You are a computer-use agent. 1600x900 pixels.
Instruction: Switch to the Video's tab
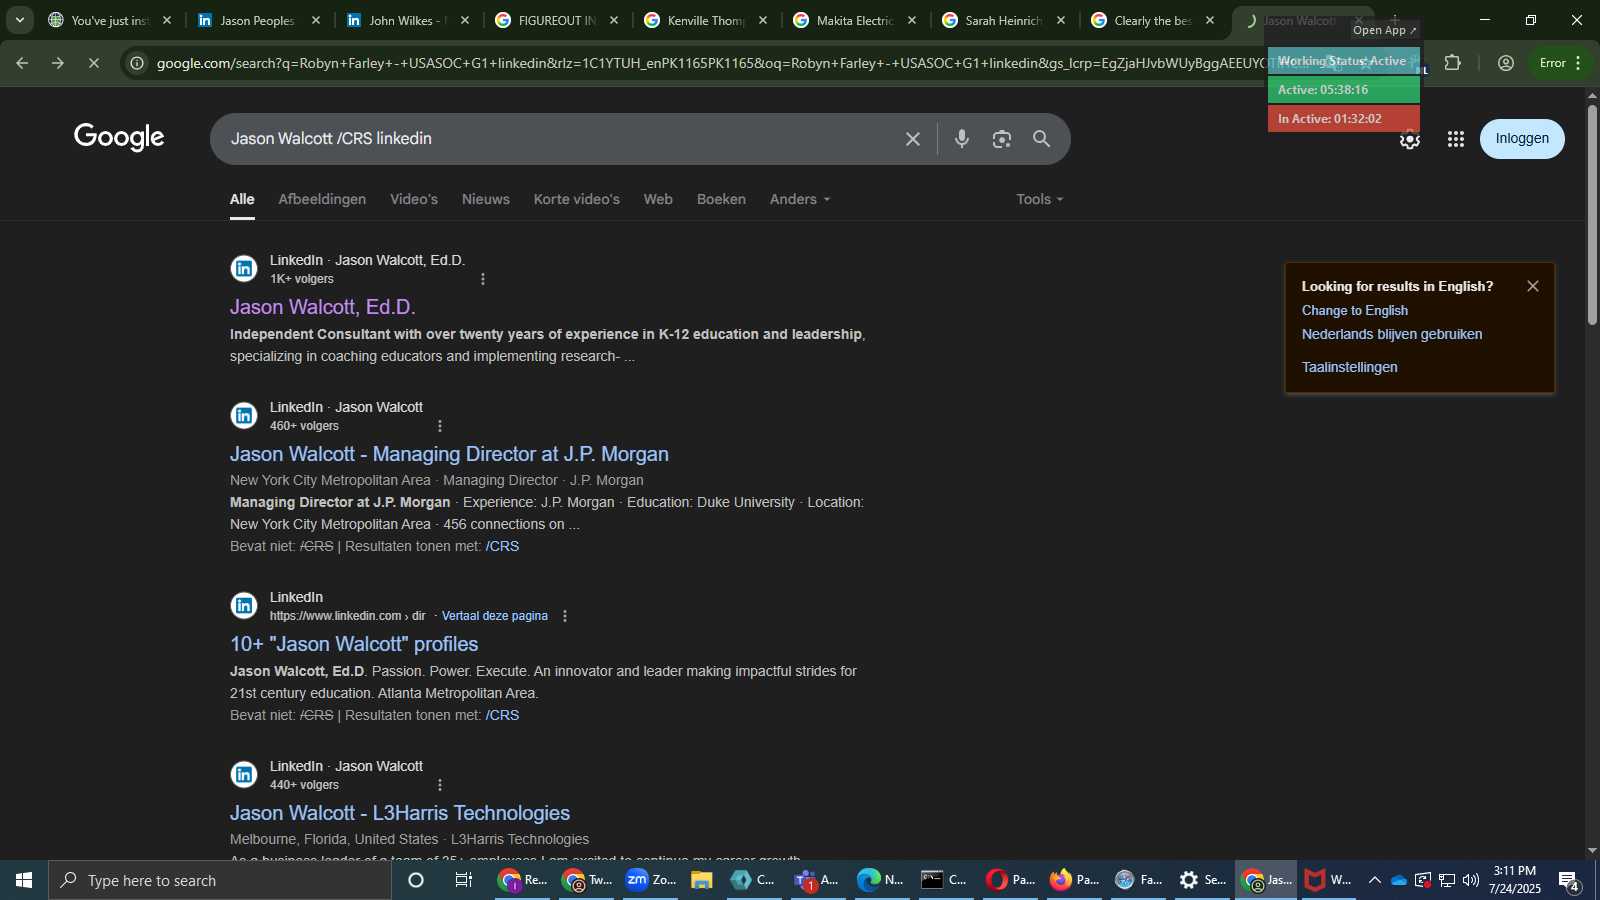[414, 199]
